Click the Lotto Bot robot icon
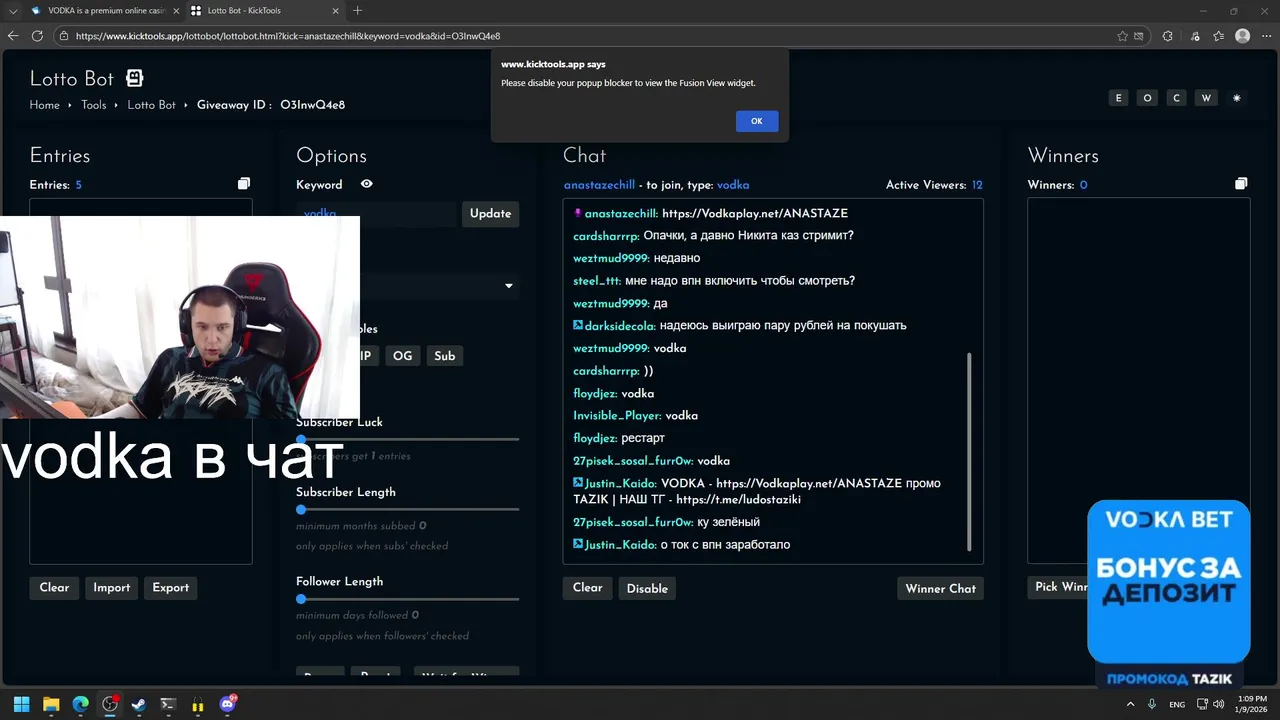 tap(134, 78)
